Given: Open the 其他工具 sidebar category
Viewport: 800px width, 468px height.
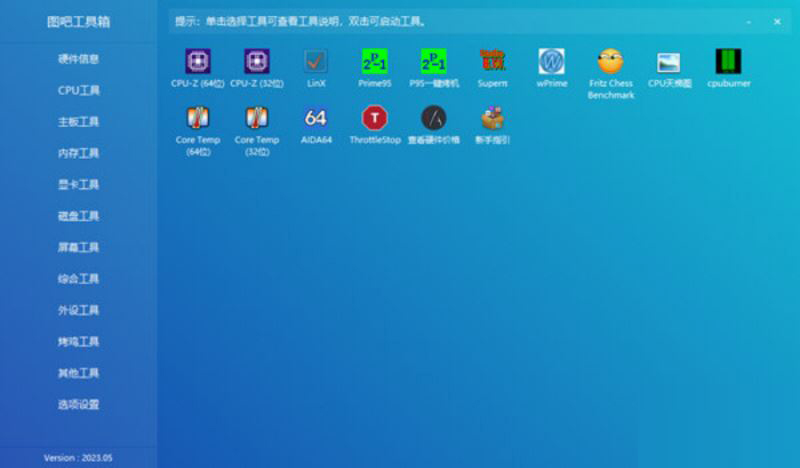Looking at the screenshot, I should pyautogui.click(x=79, y=373).
